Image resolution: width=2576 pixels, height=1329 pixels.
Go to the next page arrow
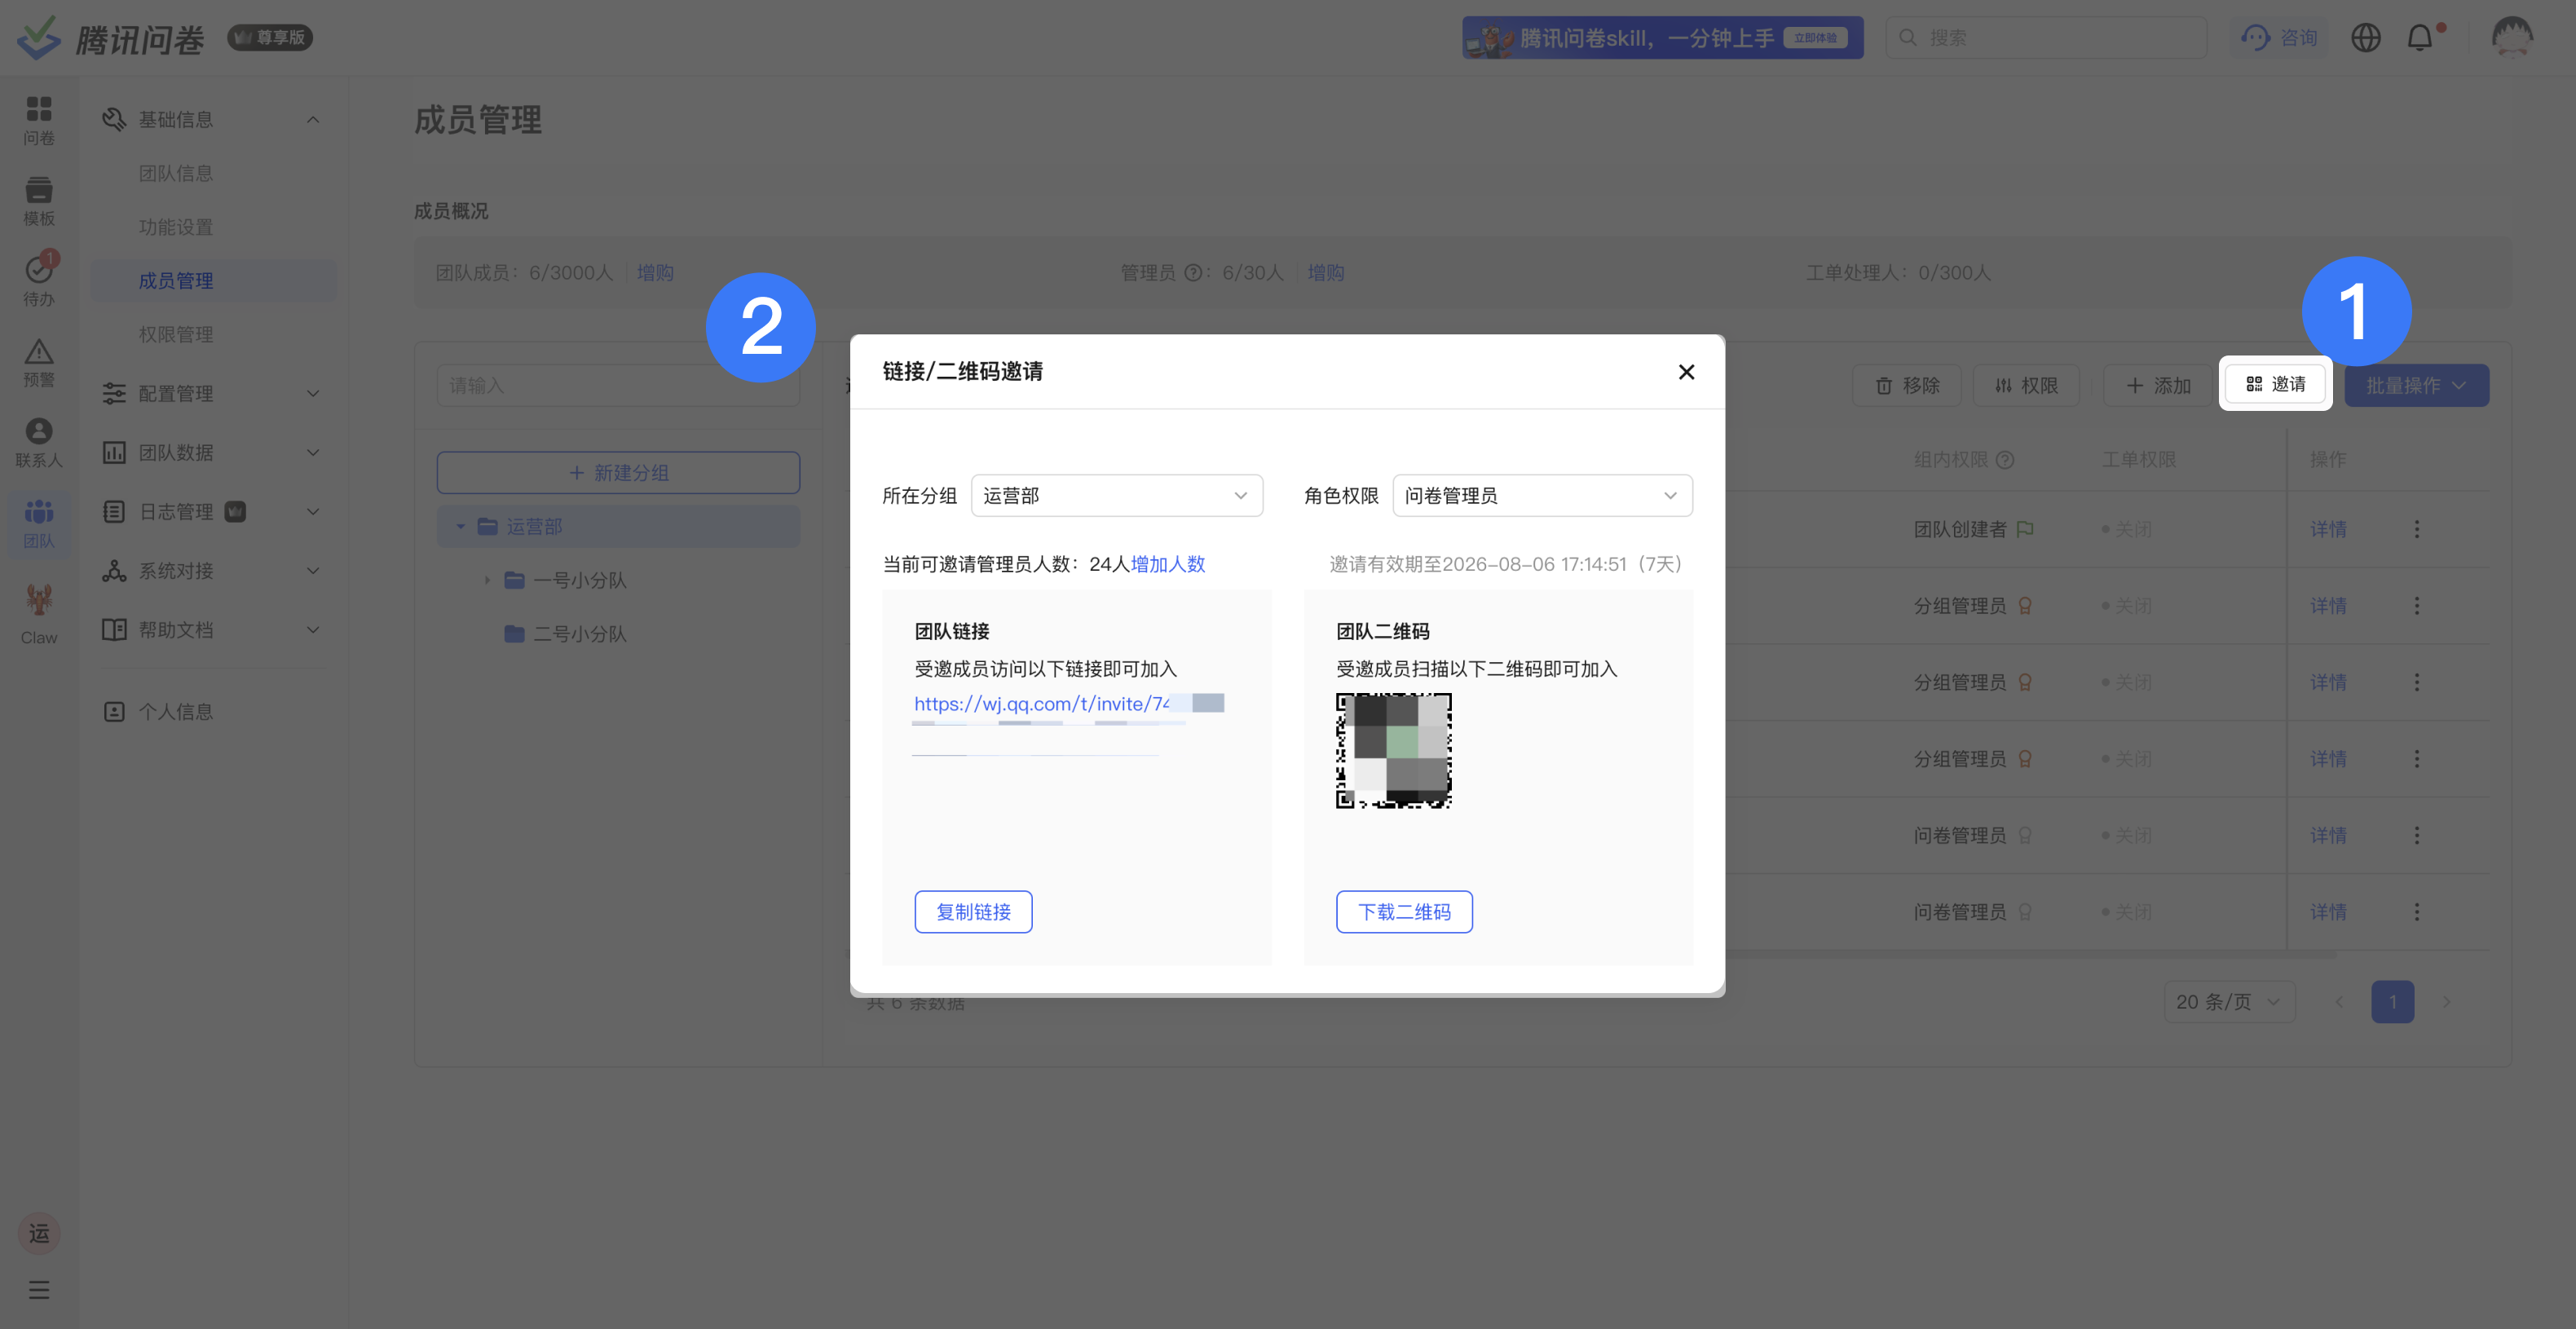click(2446, 1002)
